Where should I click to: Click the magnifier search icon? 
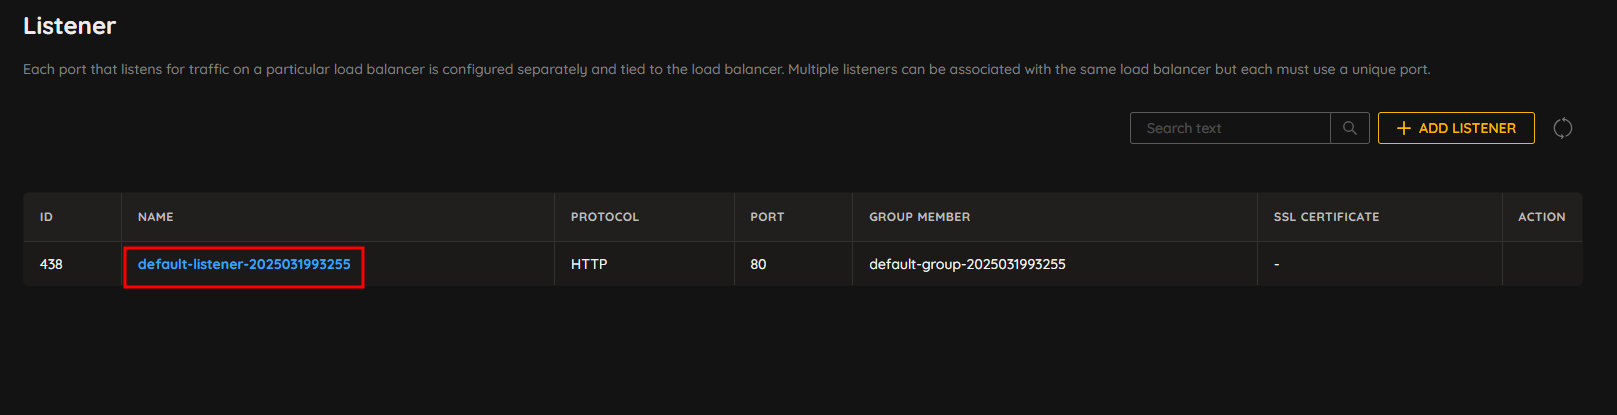(x=1350, y=128)
